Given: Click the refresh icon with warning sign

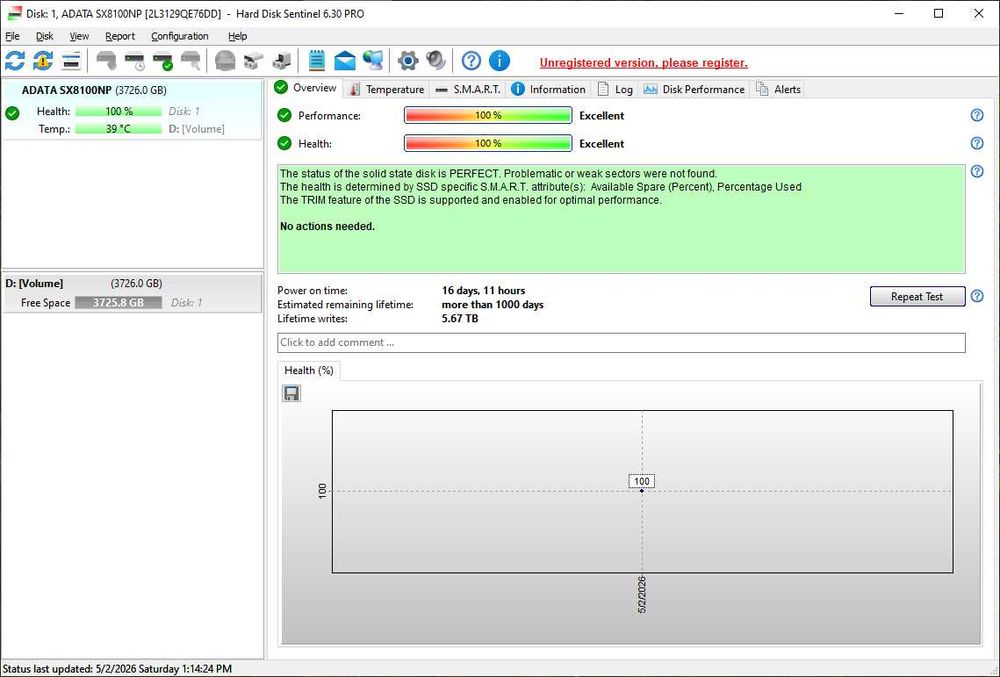Looking at the screenshot, I should pos(43,61).
